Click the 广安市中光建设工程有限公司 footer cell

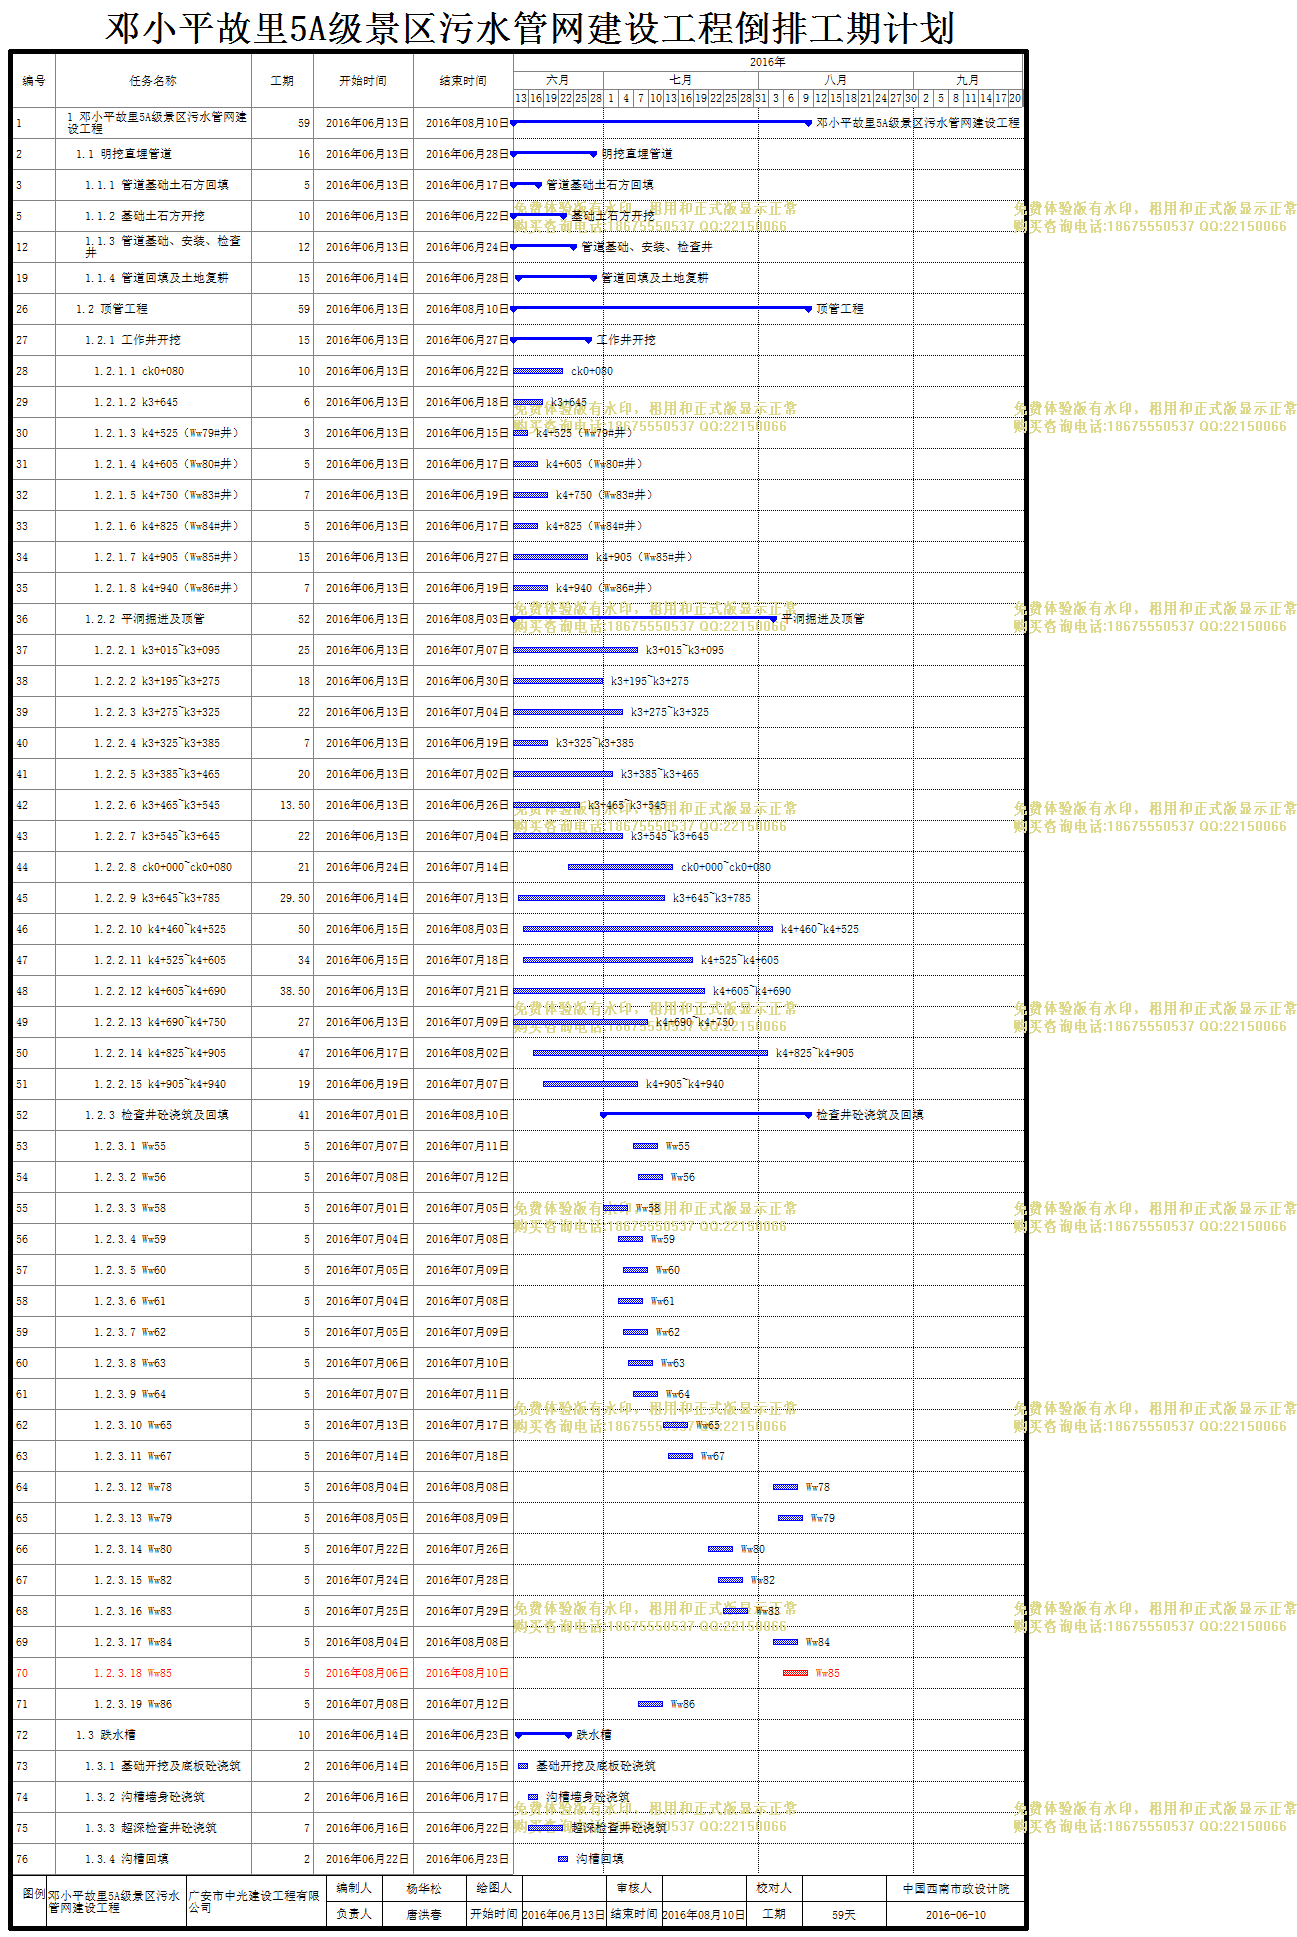256,1901
